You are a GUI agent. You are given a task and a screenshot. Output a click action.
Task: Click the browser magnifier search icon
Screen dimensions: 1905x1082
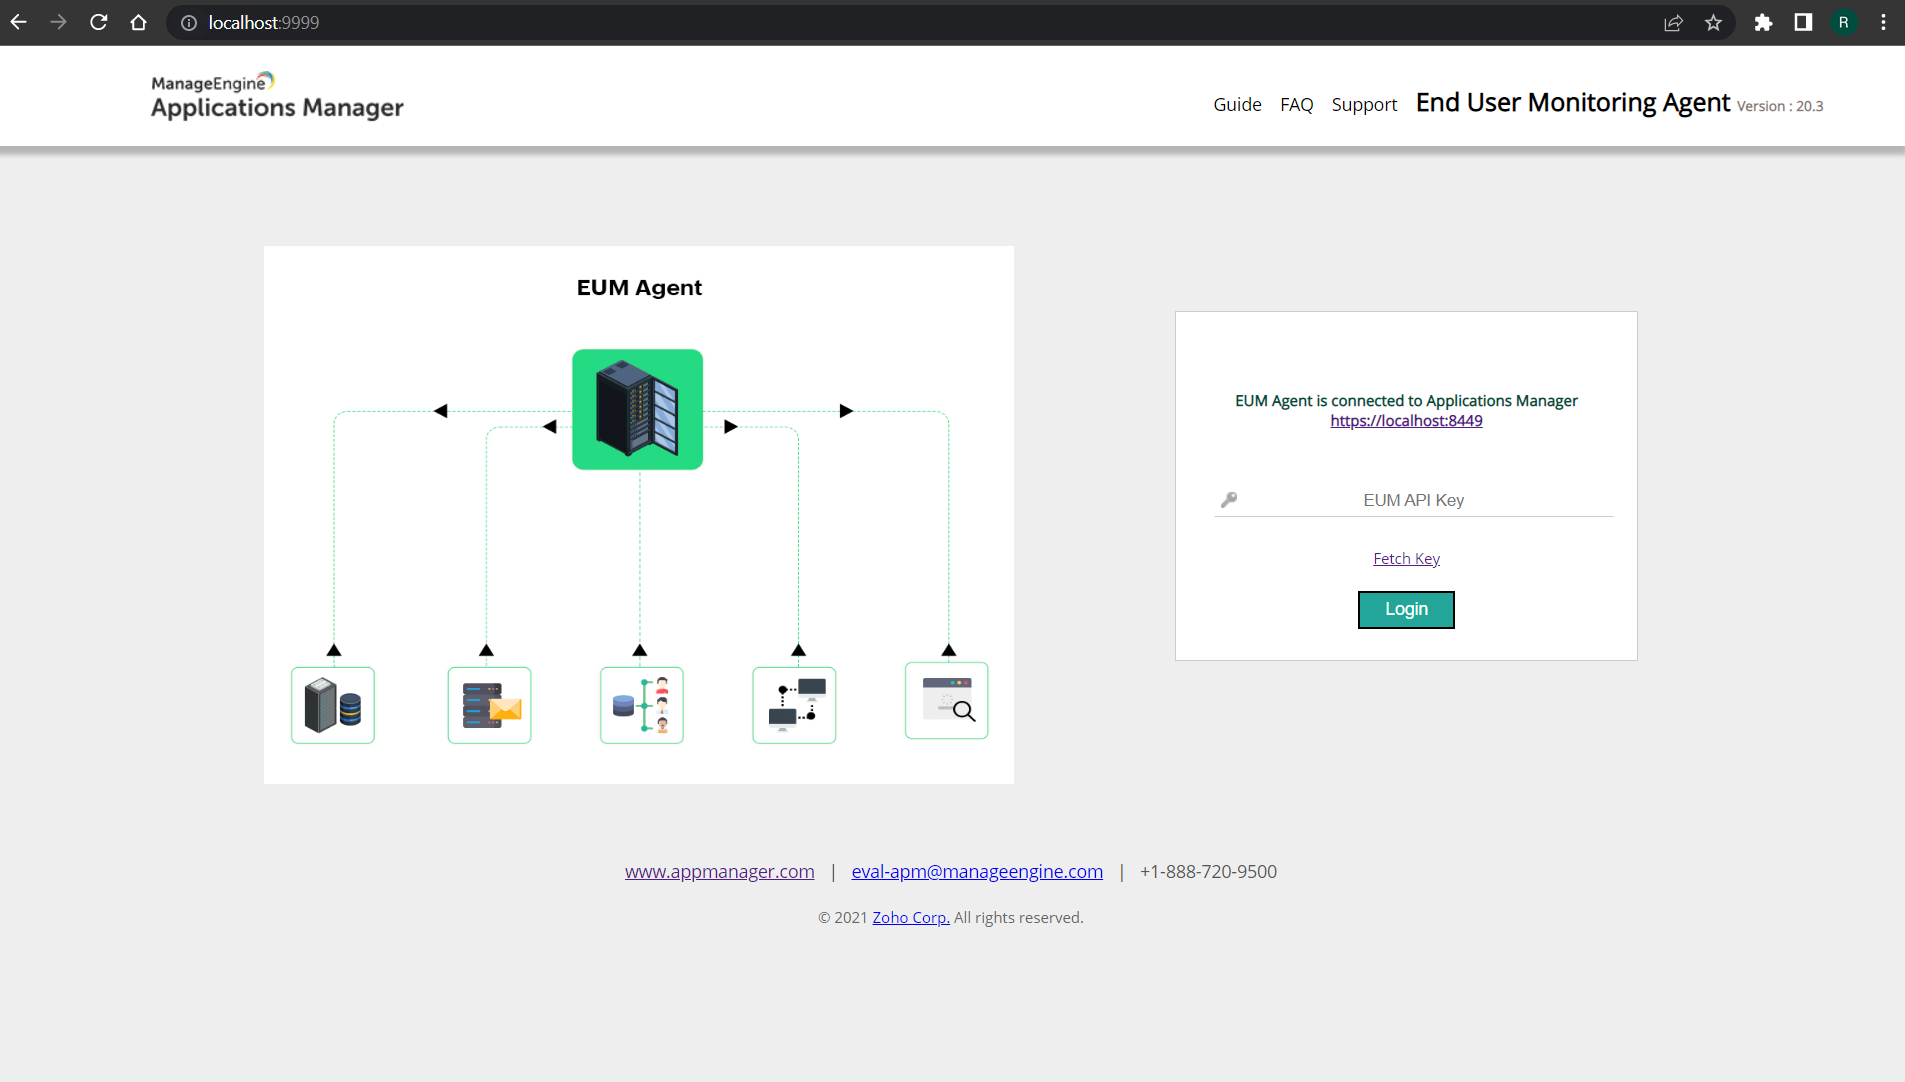(x=946, y=700)
